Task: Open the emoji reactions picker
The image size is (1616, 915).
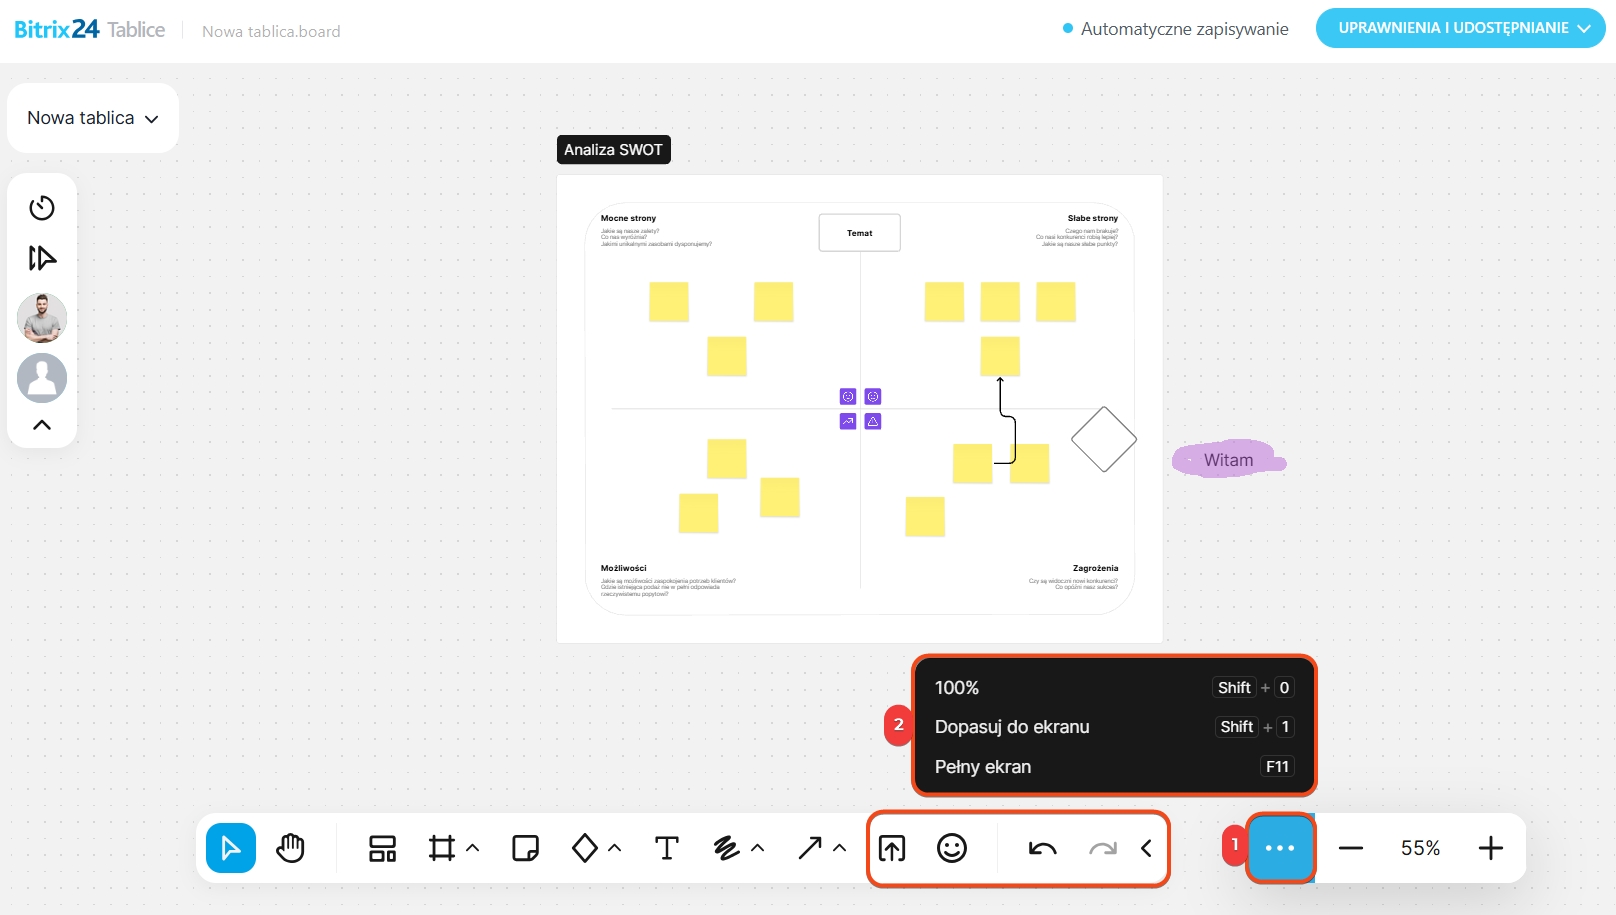Action: tap(951, 848)
